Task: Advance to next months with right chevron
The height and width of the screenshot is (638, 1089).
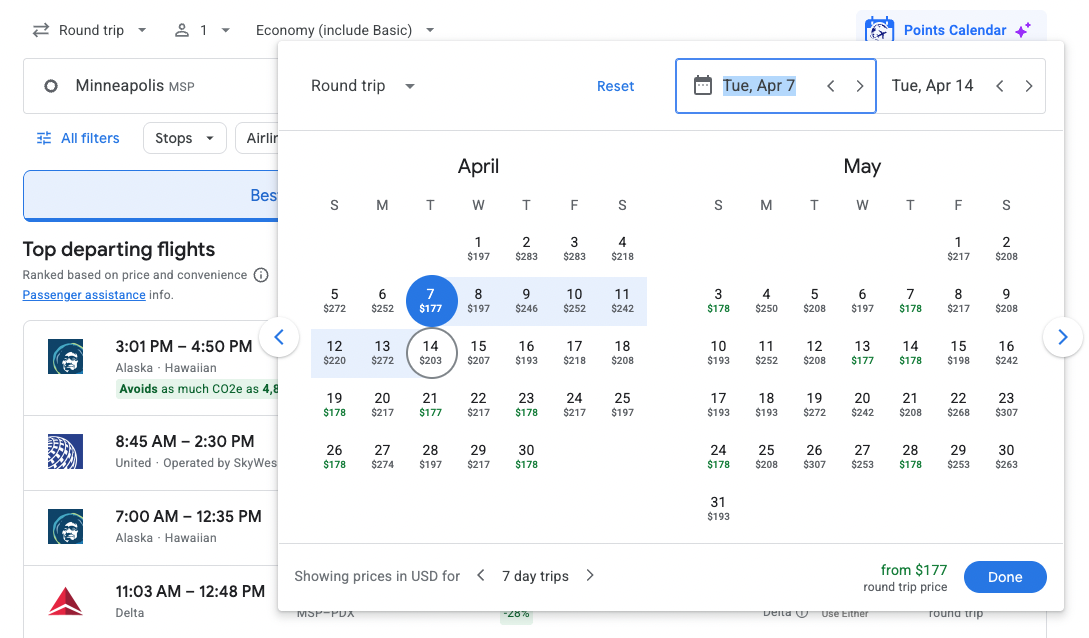Action: pos(1062,338)
